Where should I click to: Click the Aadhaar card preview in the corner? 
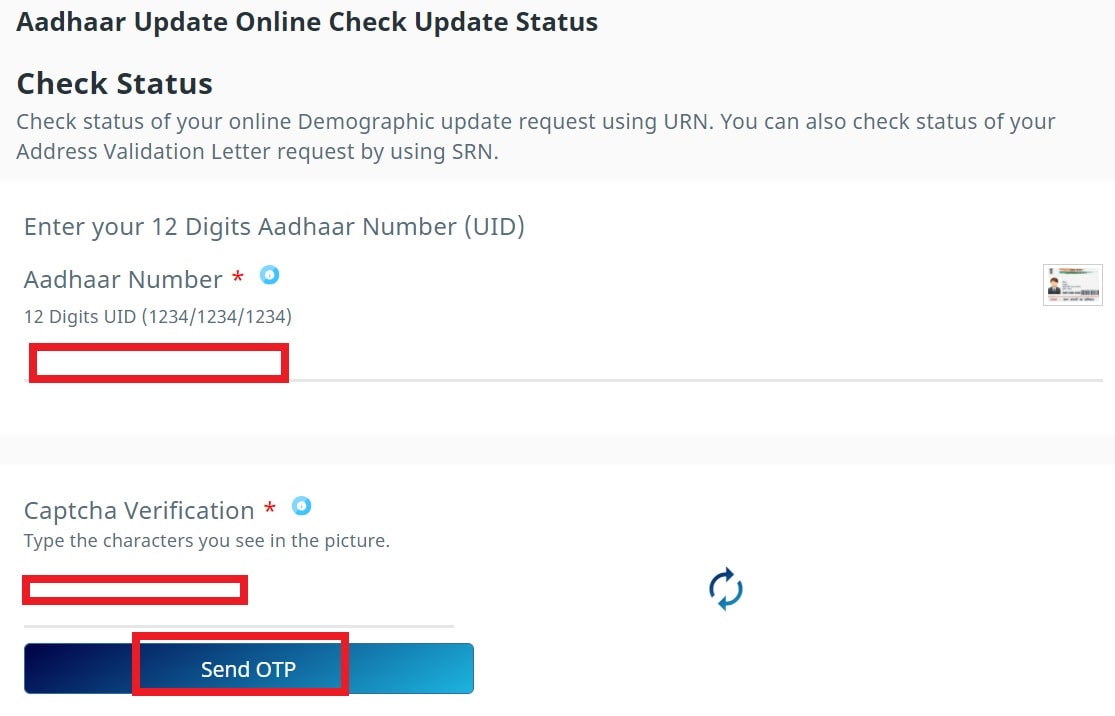1072,285
